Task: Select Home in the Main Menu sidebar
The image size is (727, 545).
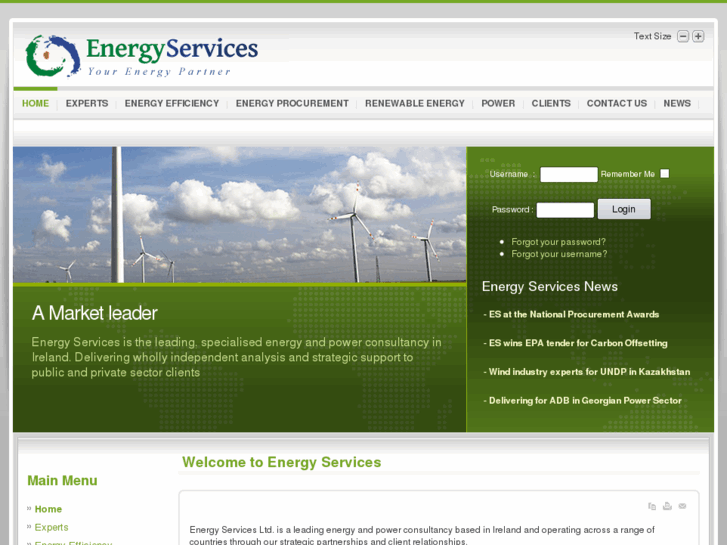Action: click(48, 509)
